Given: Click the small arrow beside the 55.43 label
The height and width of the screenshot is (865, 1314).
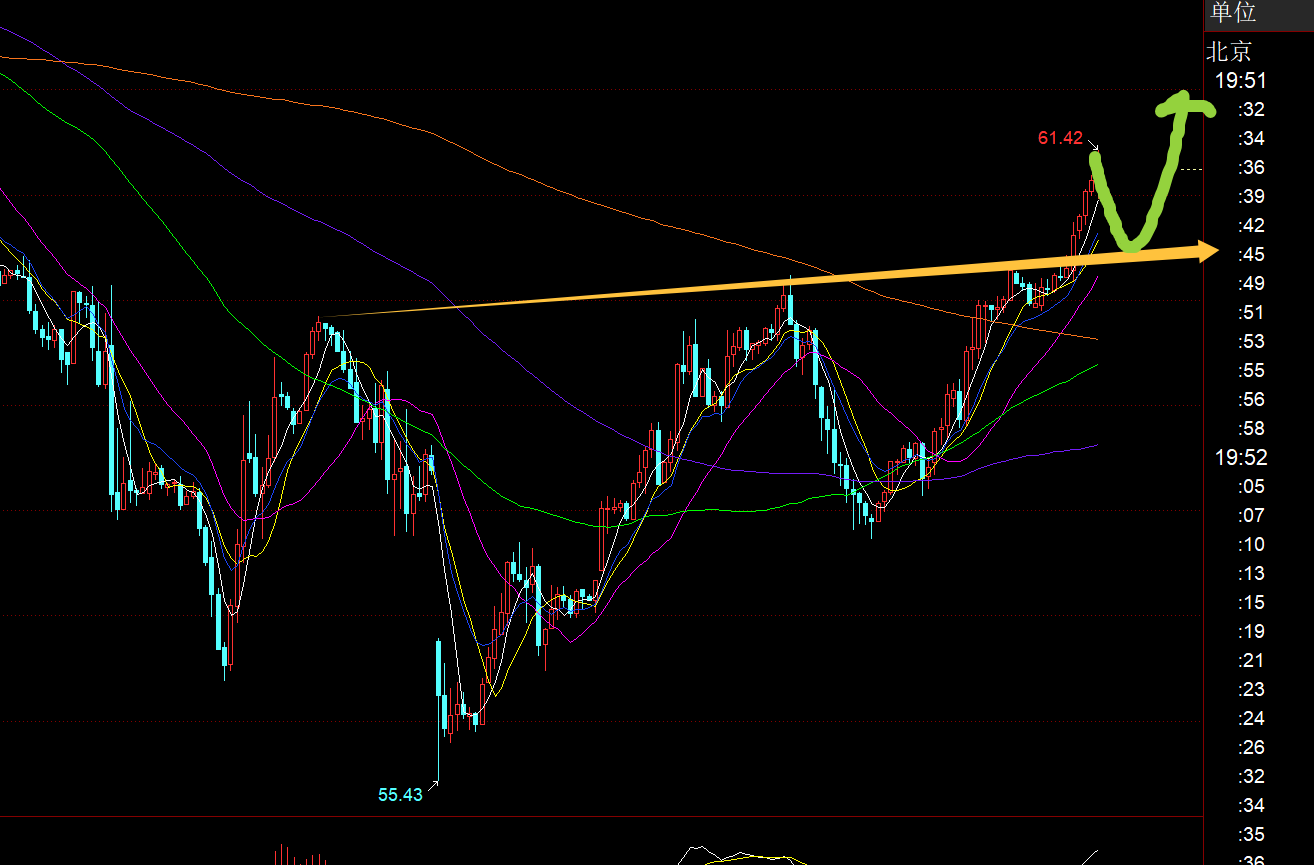Looking at the screenshot, I should coord(433,785).
